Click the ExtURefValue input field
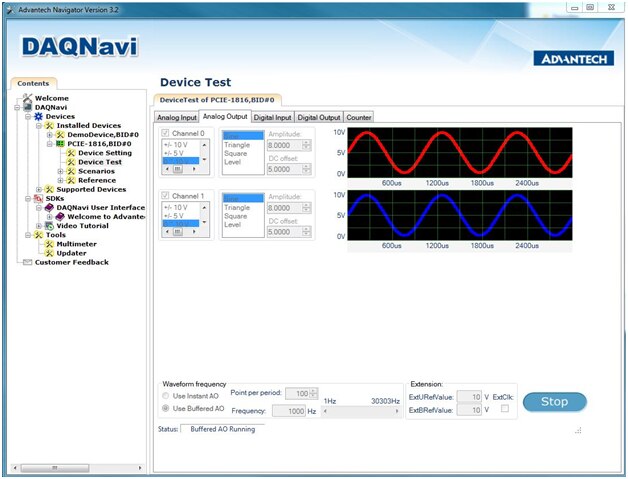 (469, 397)
